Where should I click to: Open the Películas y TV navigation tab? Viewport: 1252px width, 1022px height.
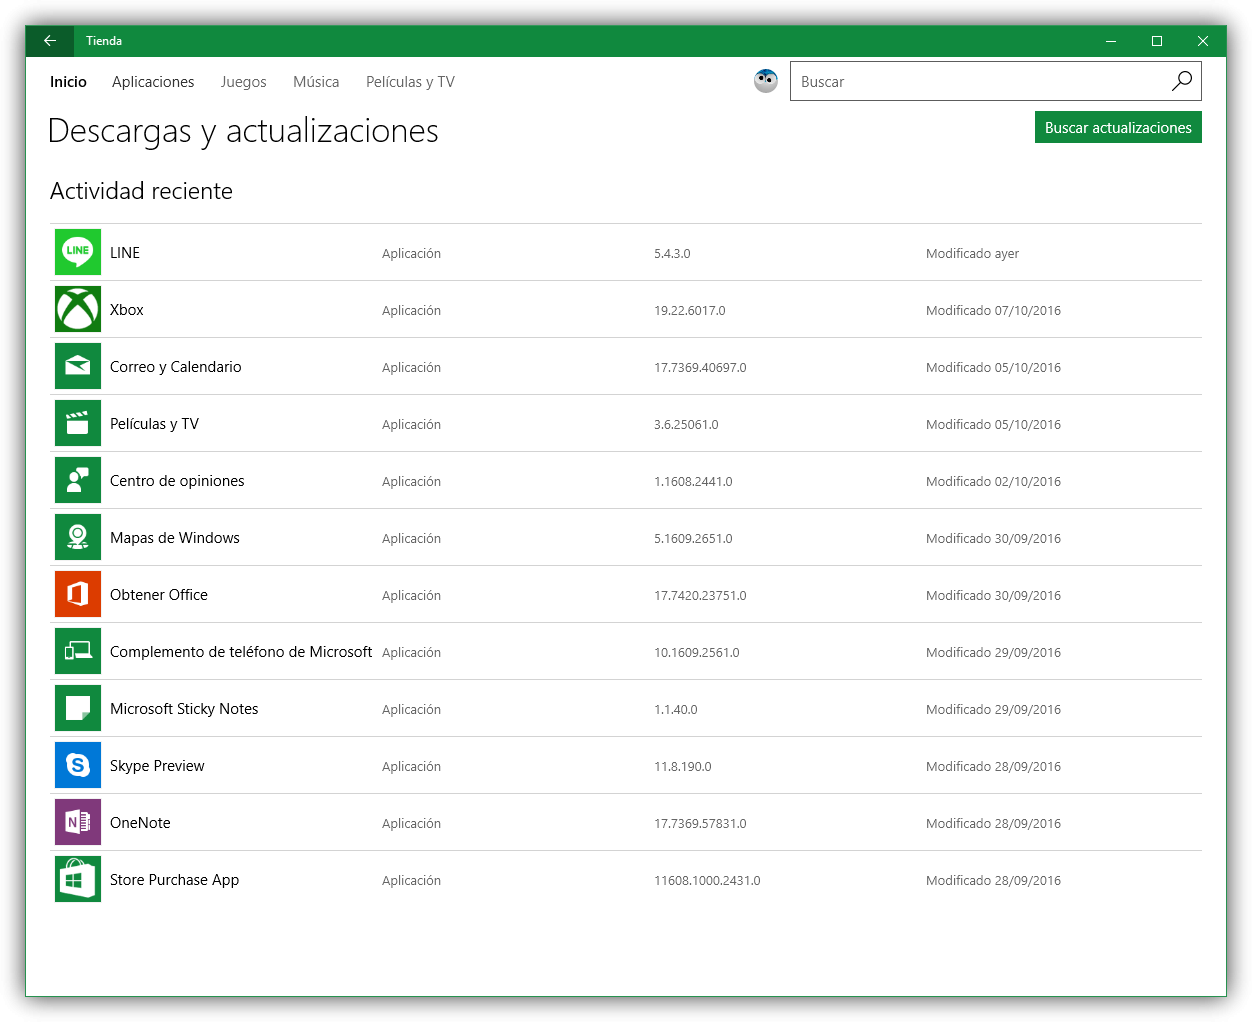click(410, 82)
